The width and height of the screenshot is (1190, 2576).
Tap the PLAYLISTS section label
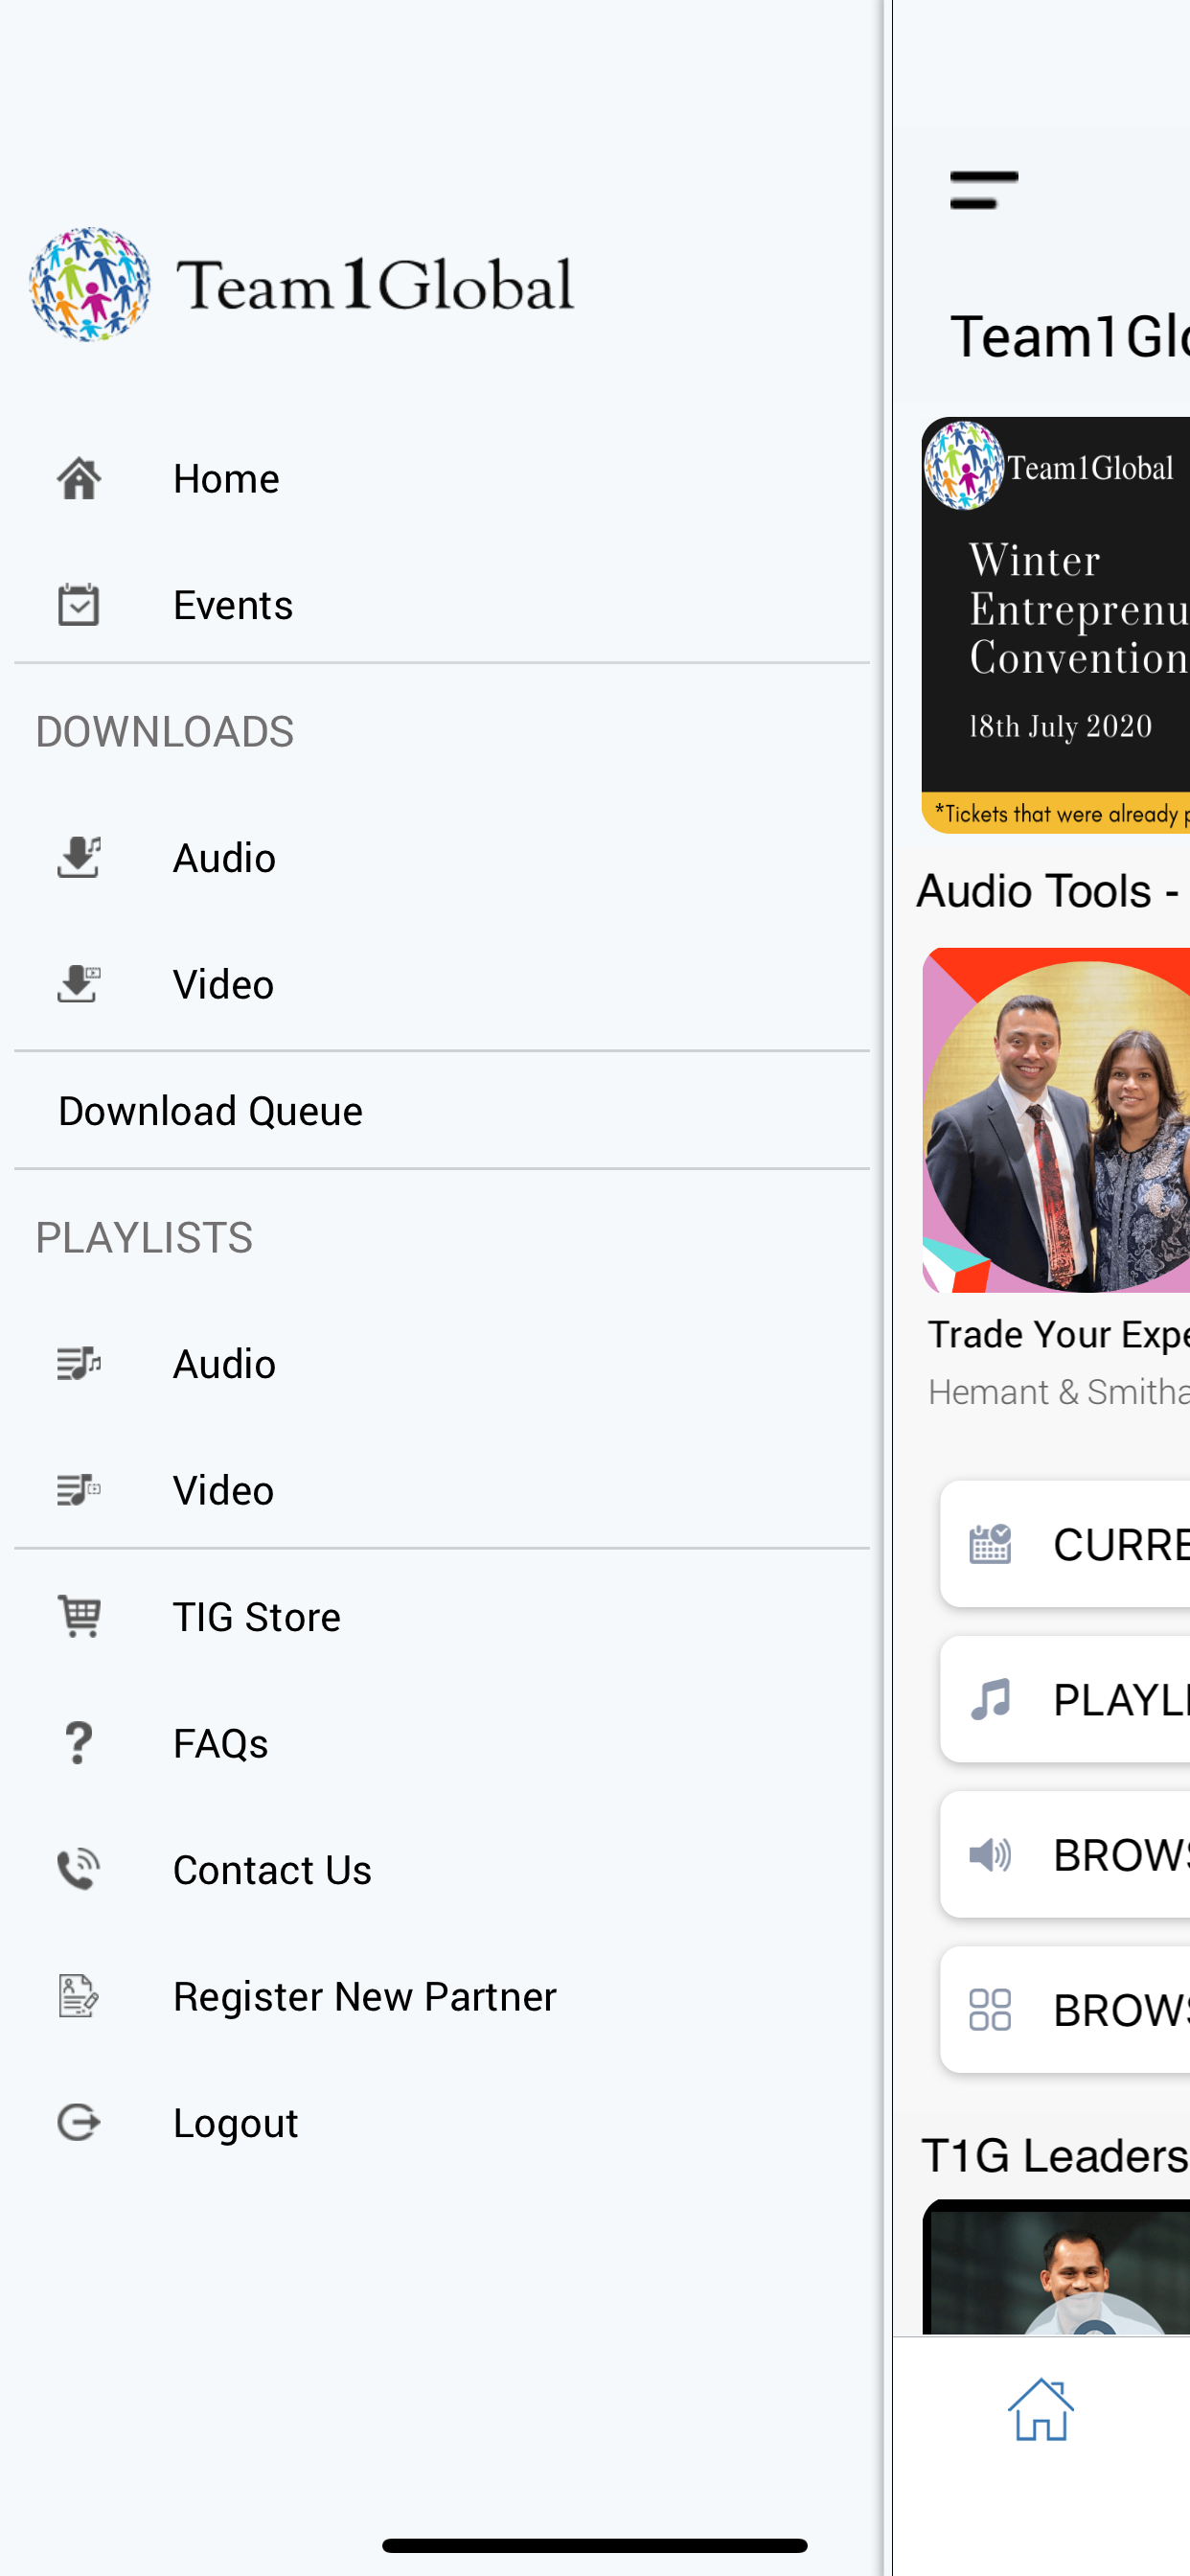tap(145, 1237)
